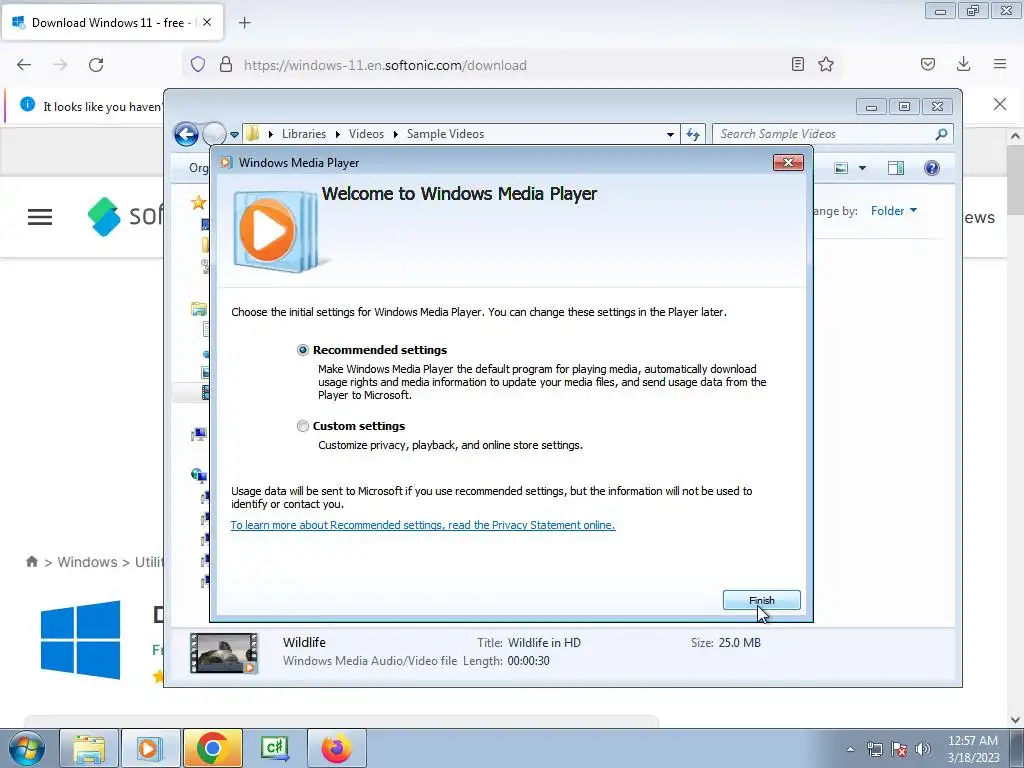Open the Privacy Statement online link
Image resolution: width=1024 pixels, height=768 pixels.
tap(423, 525)
